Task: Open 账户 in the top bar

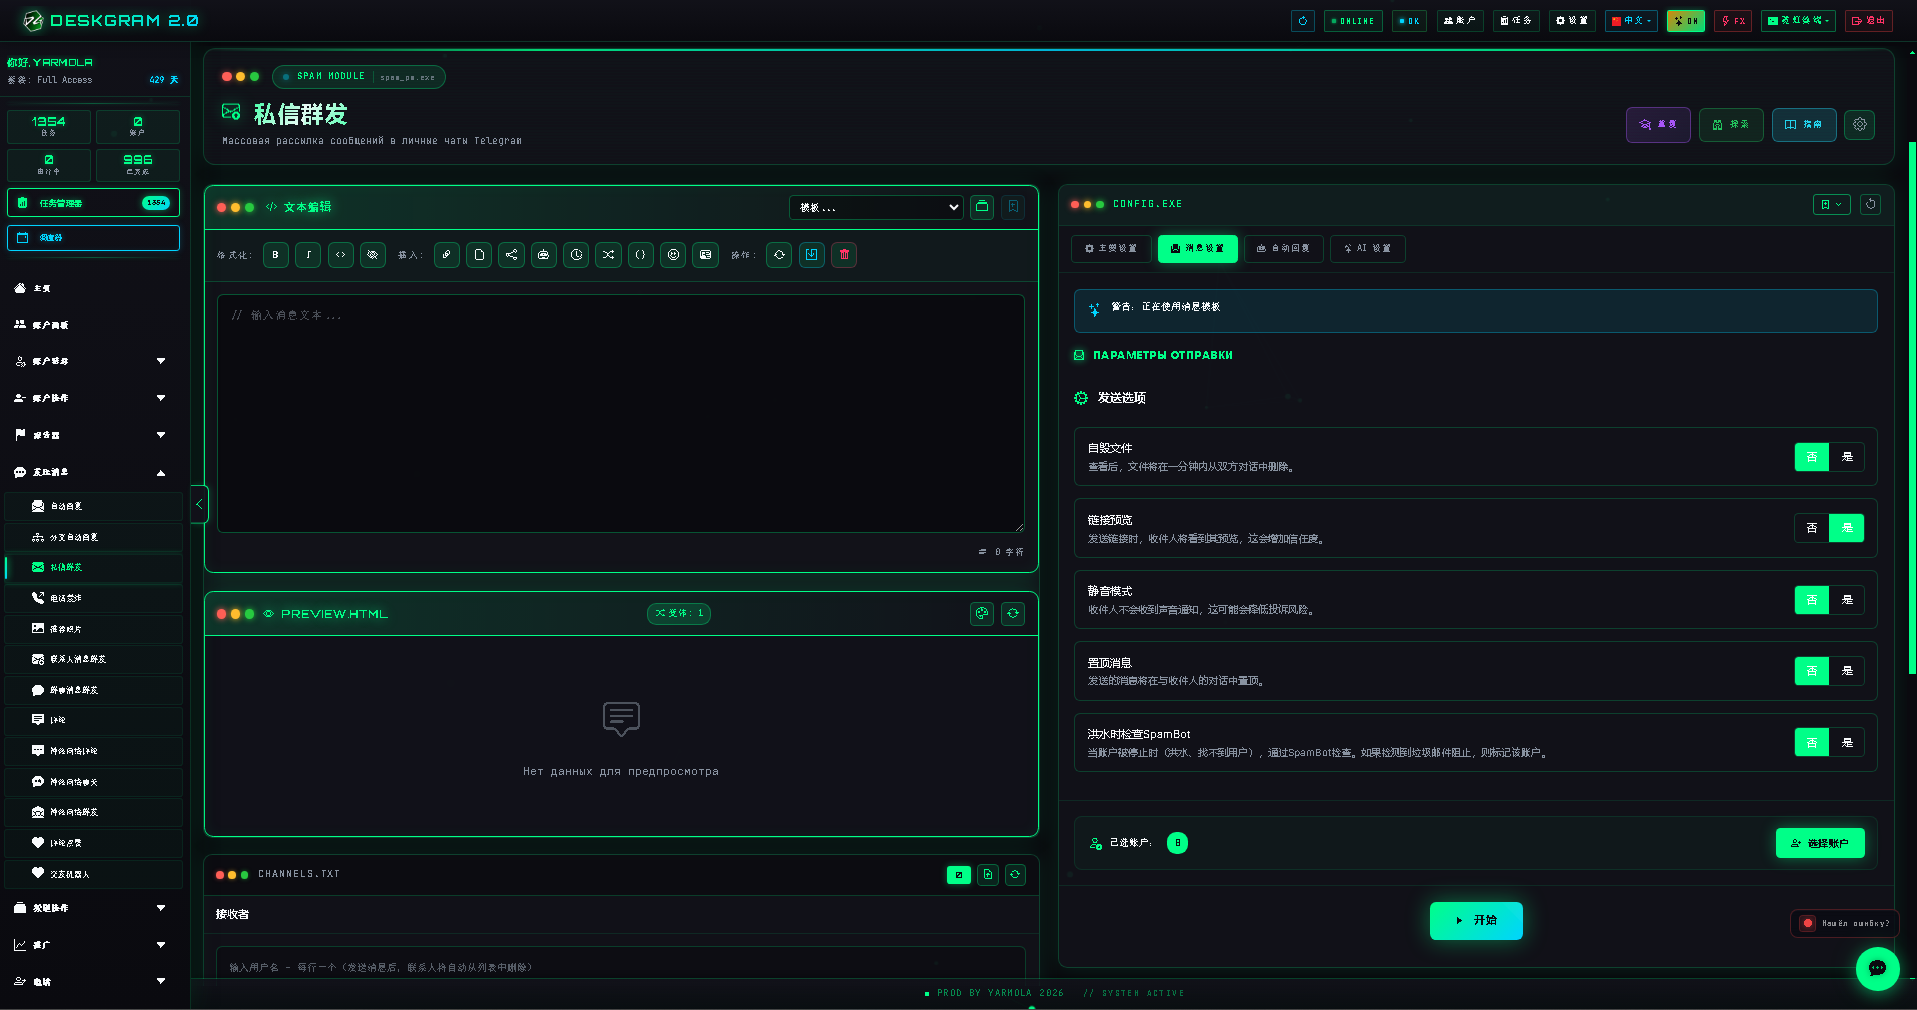Action: pyautogui.click(x=1460, y=21)
